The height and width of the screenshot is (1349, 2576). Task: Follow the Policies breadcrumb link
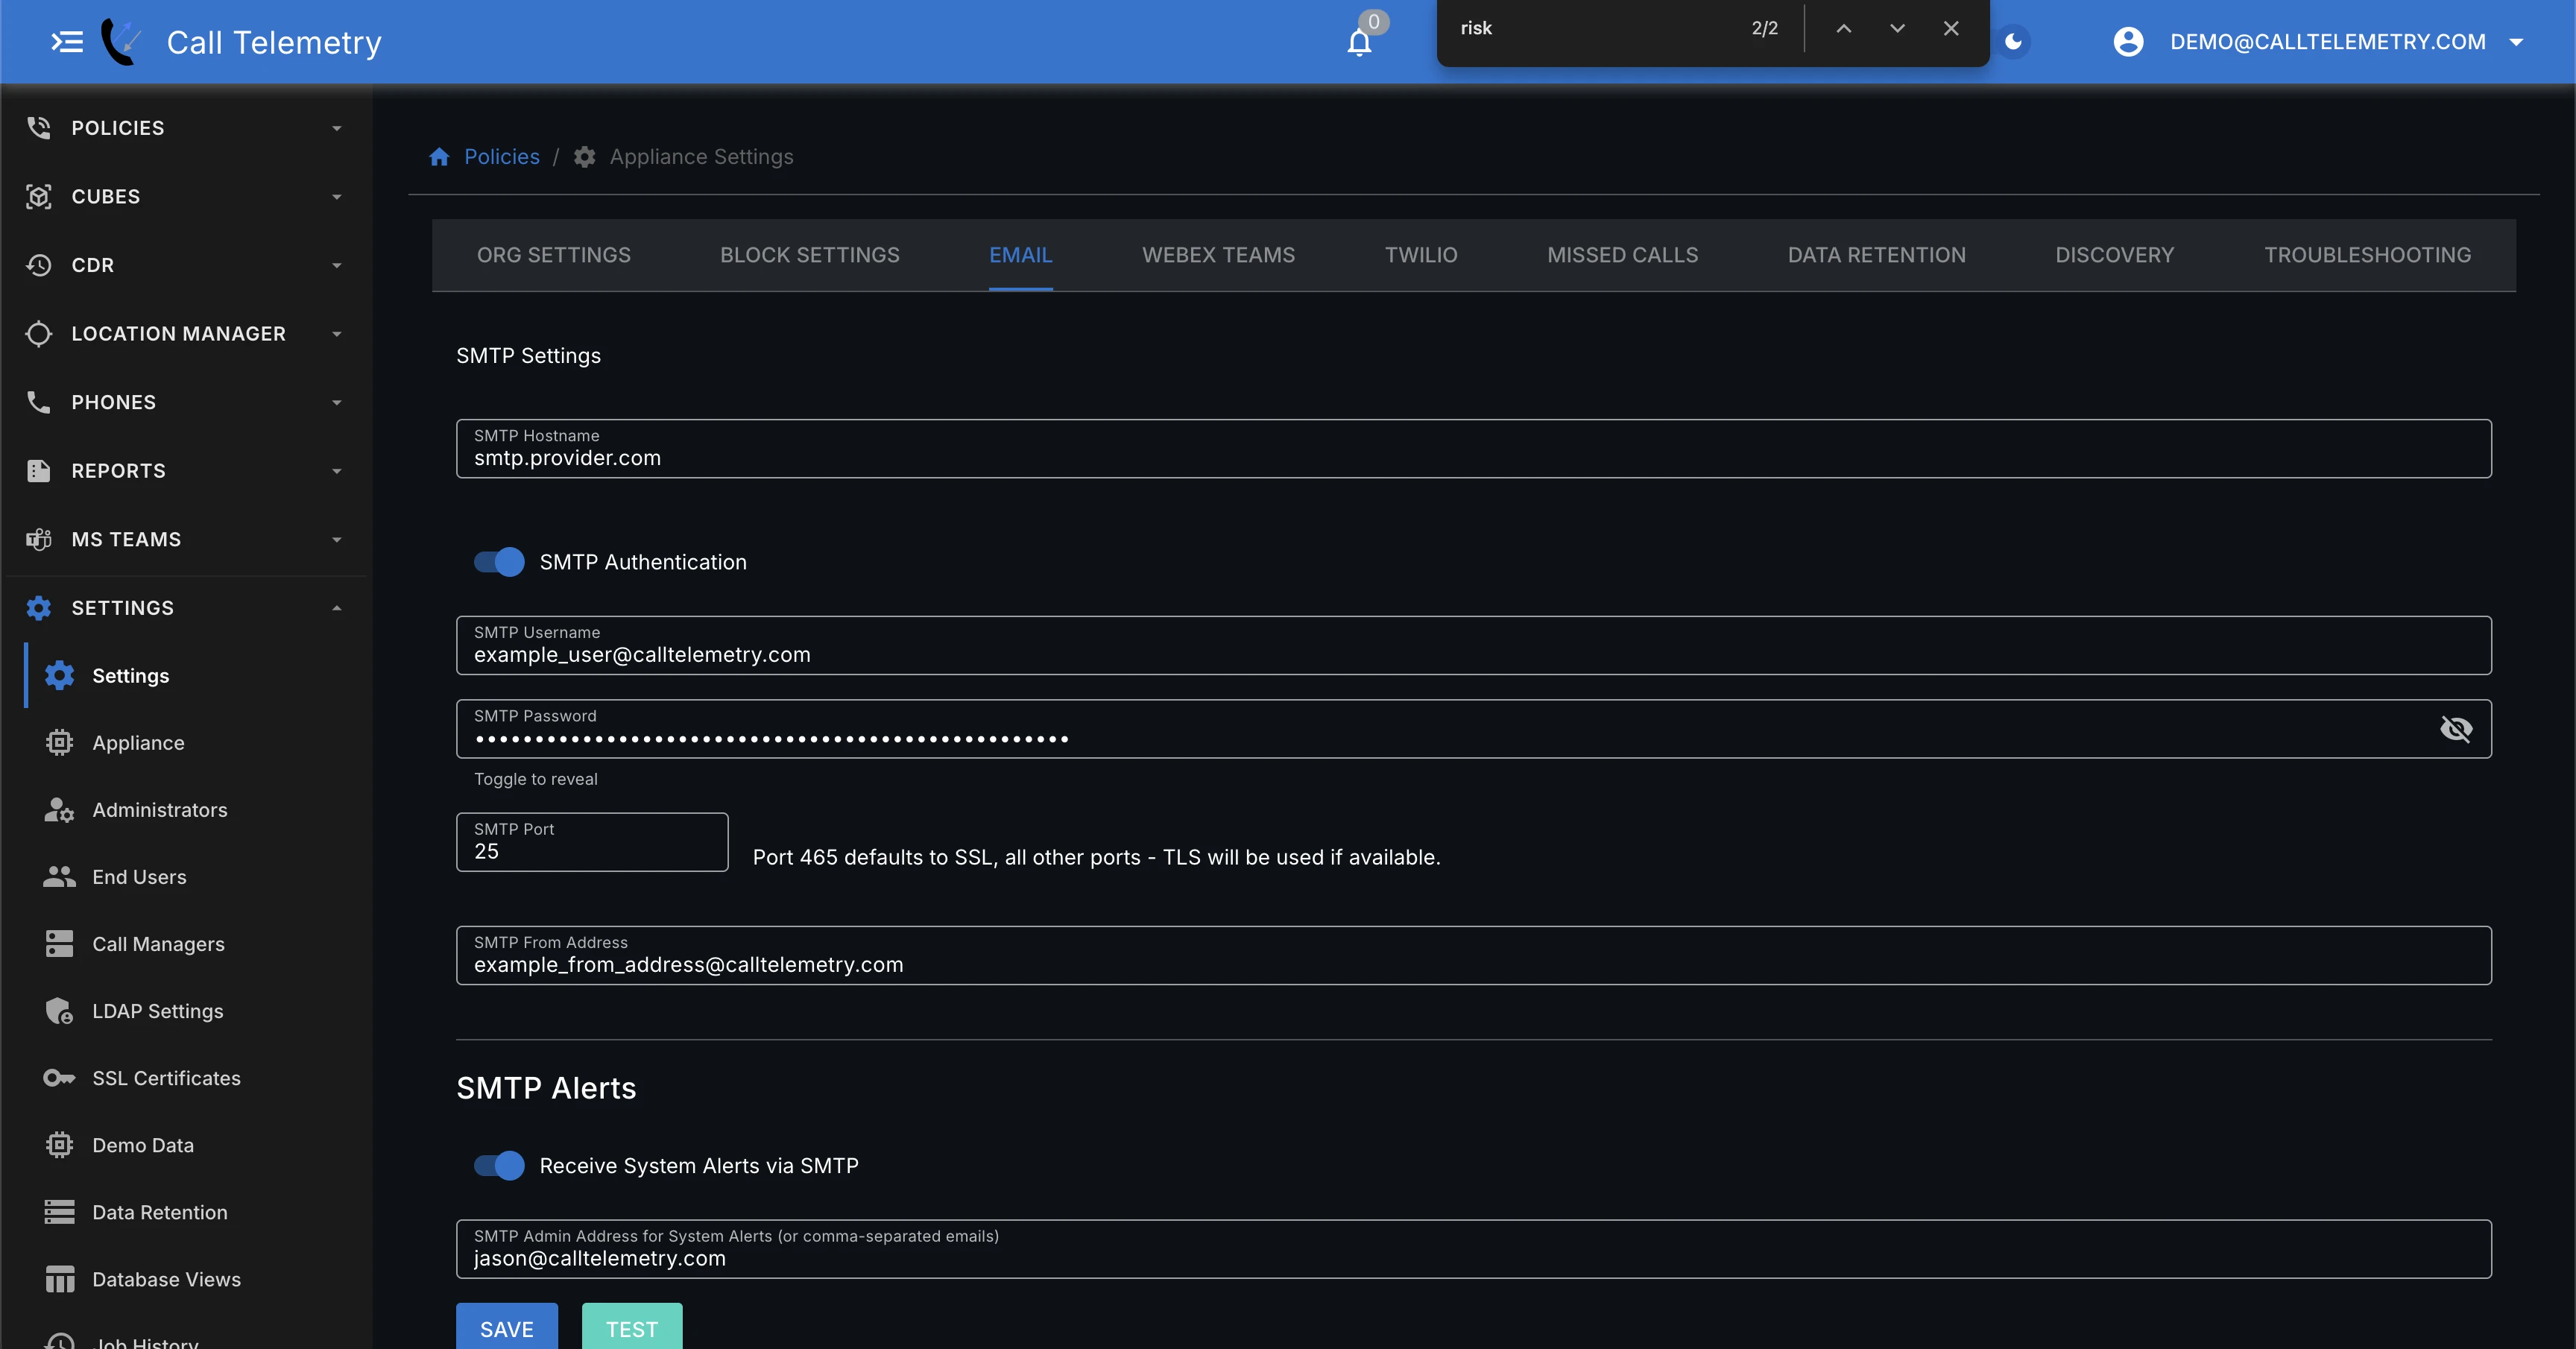tap(502, 157)
